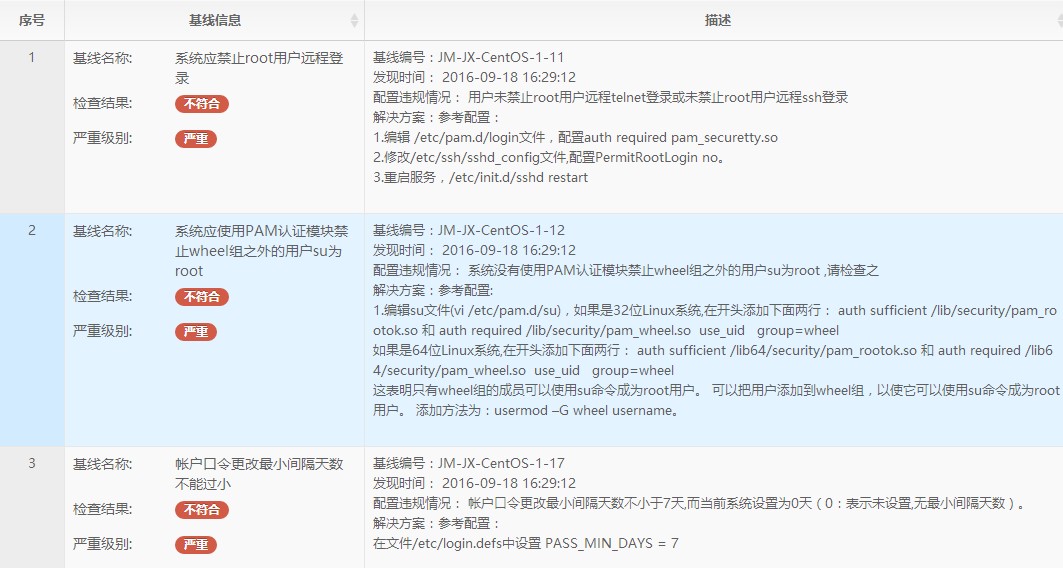Viewport: 1063px width, 568px height.
Task: Click PASS_MIN_DAYS = 7 solution line
Action: [526, 544]
